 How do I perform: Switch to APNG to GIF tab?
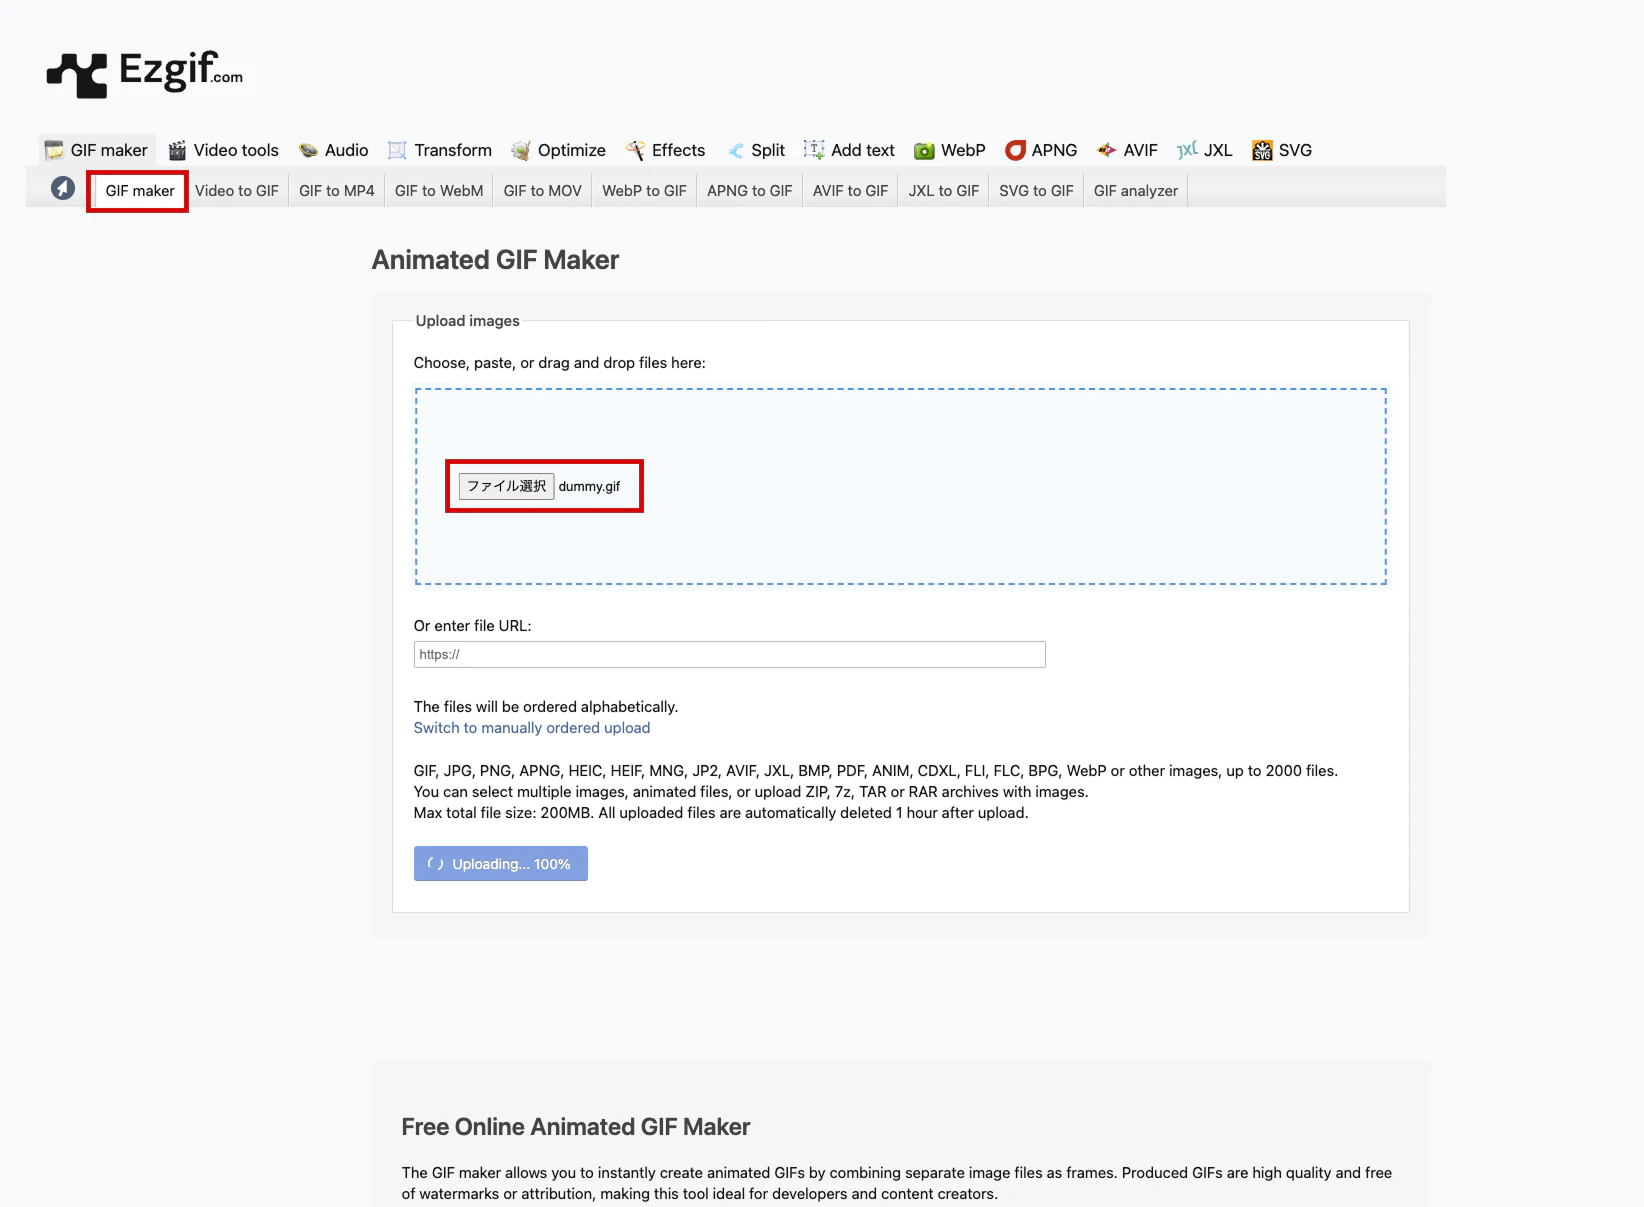(749, 191)
